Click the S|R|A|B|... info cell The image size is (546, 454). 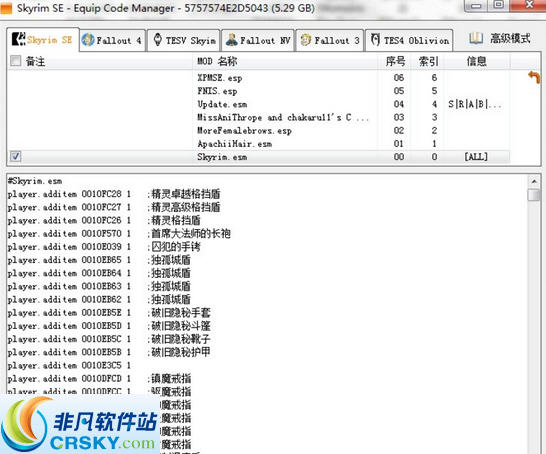pos(475,104)
